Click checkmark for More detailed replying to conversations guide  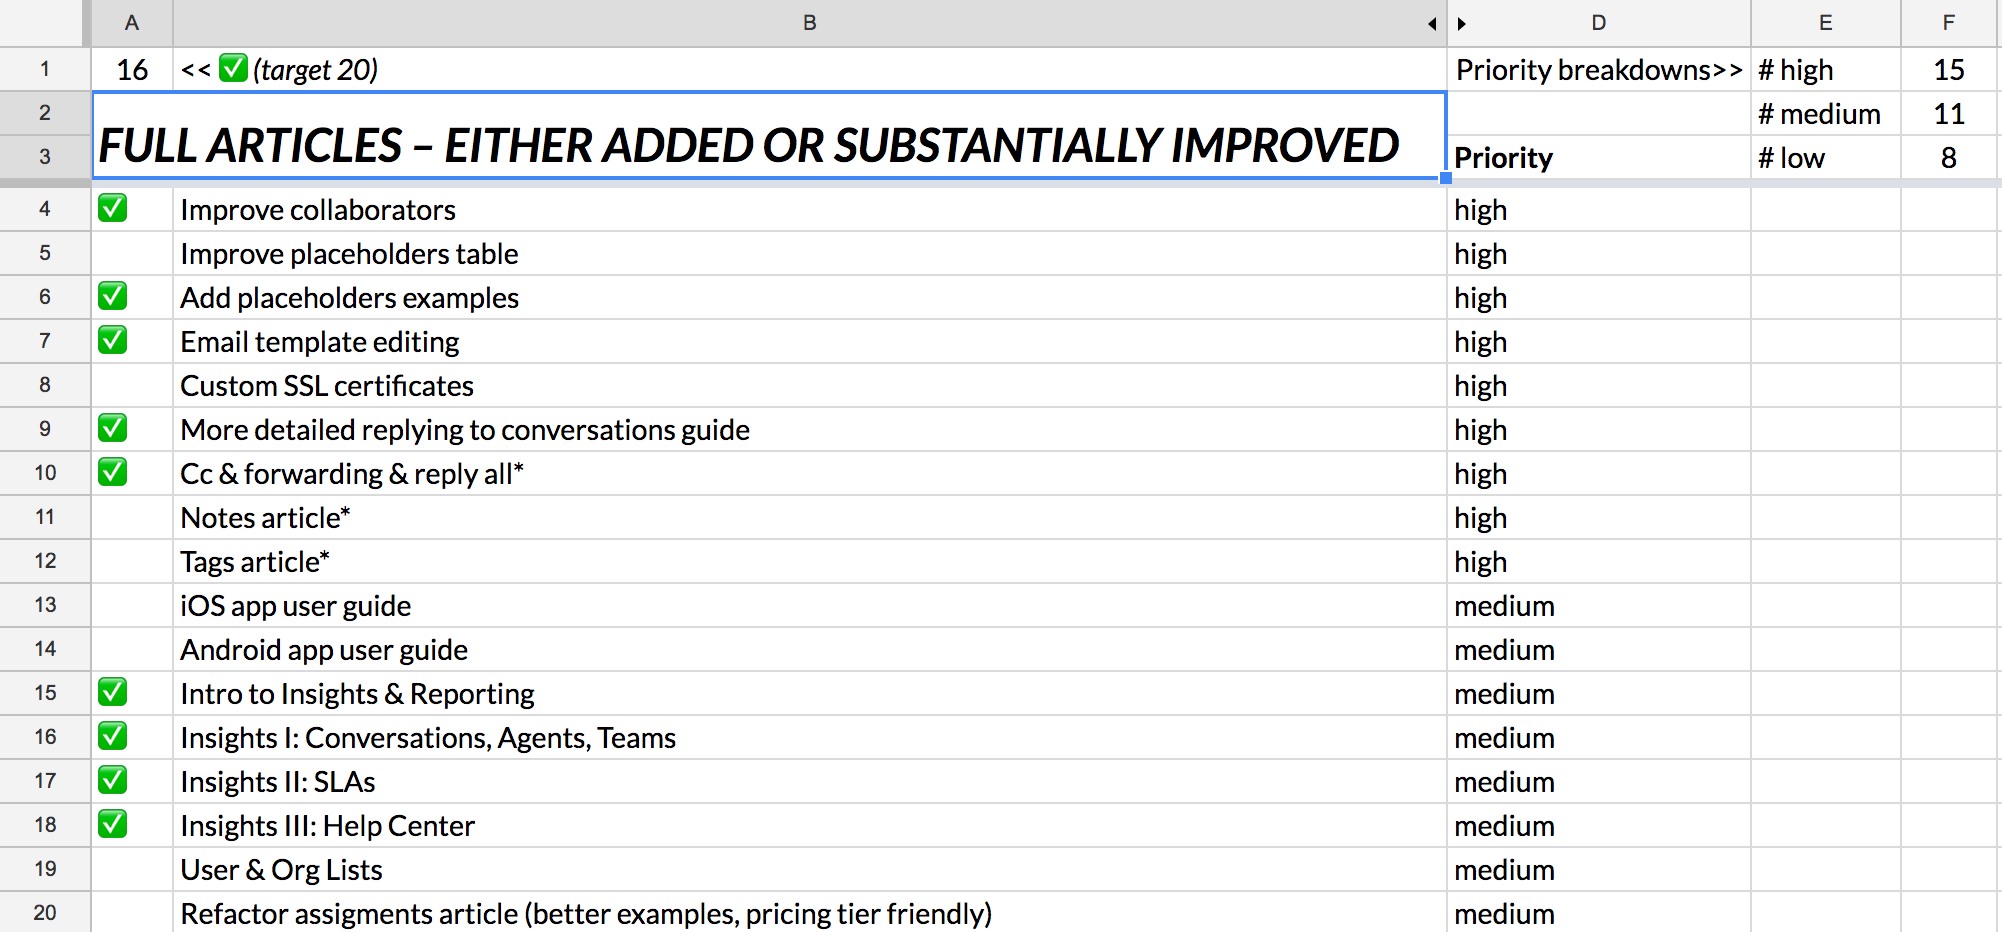tap(113, 429)
